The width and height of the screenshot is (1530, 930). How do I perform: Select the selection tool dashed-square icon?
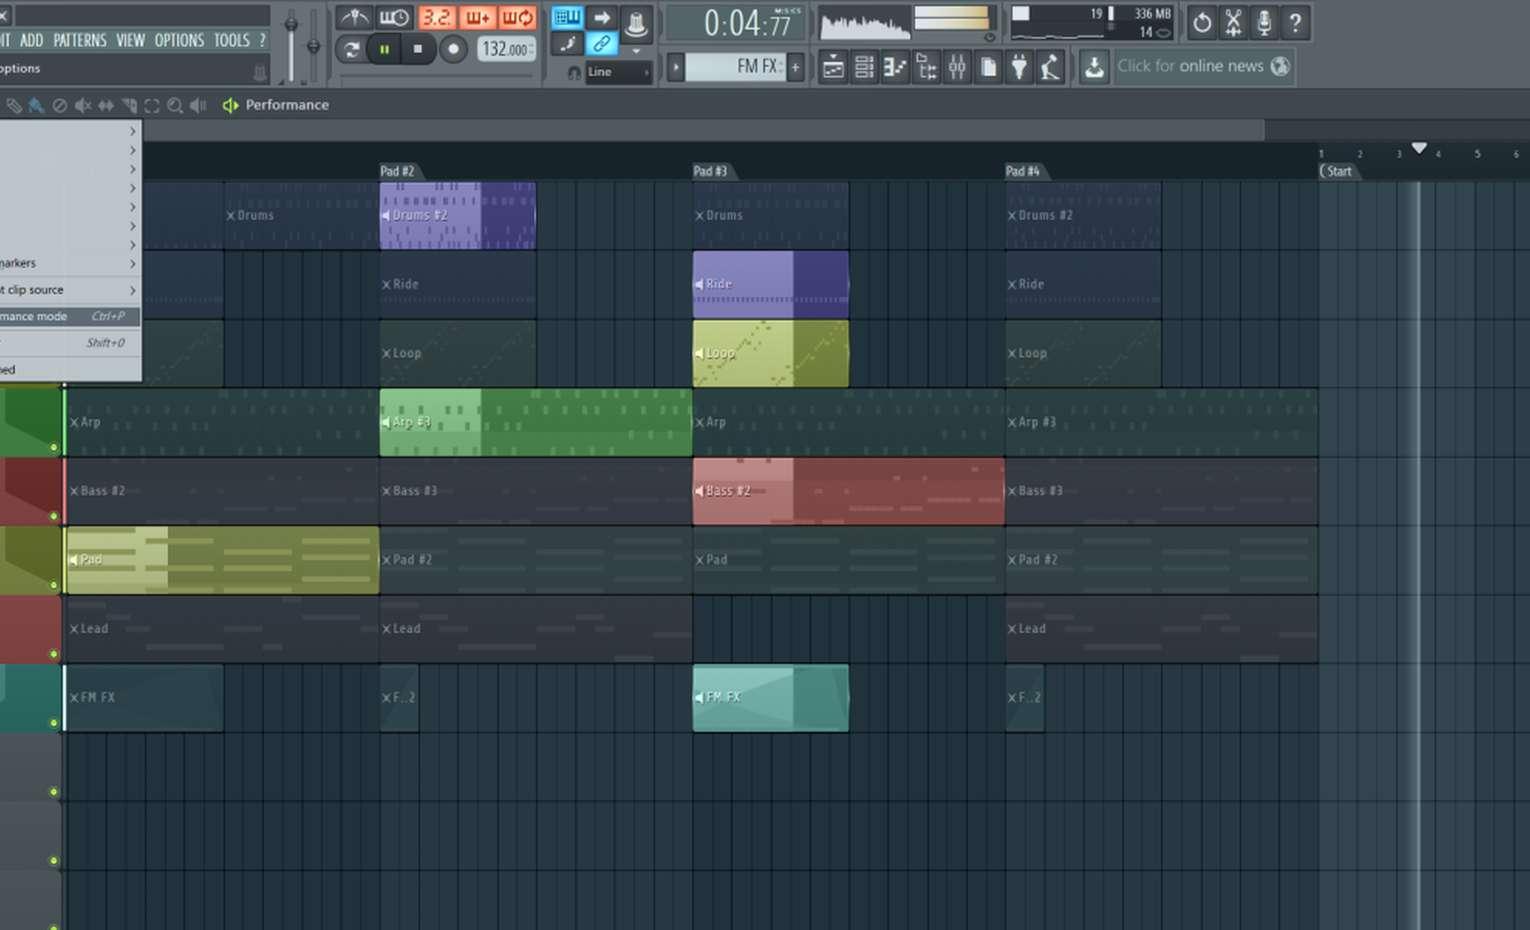pos(151,105)
